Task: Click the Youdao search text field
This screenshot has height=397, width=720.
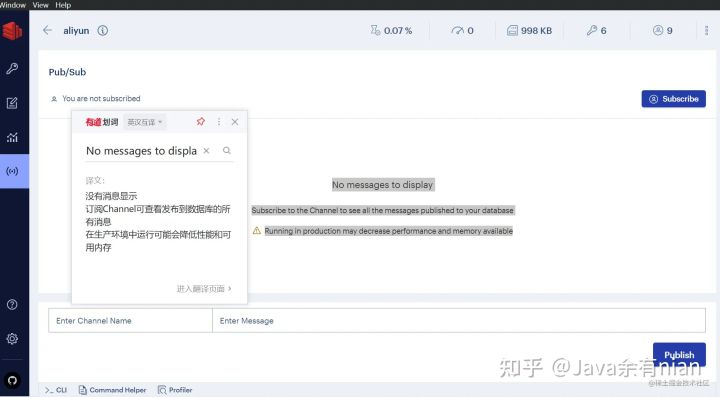Action: pos(141,151)
